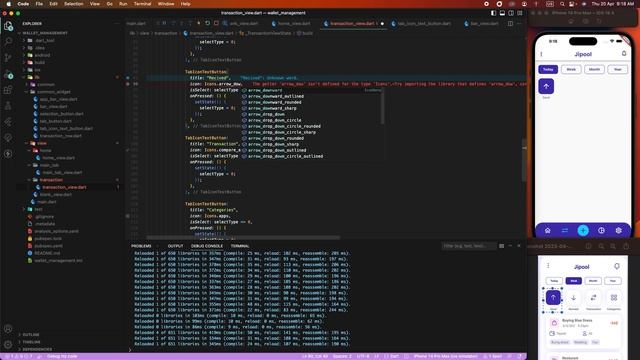Image resolution: width=640 pixels, height=360 pixels.
Task: Expand the build folder in Explorer
Action: pyautogui.click(x=40, y=62)
